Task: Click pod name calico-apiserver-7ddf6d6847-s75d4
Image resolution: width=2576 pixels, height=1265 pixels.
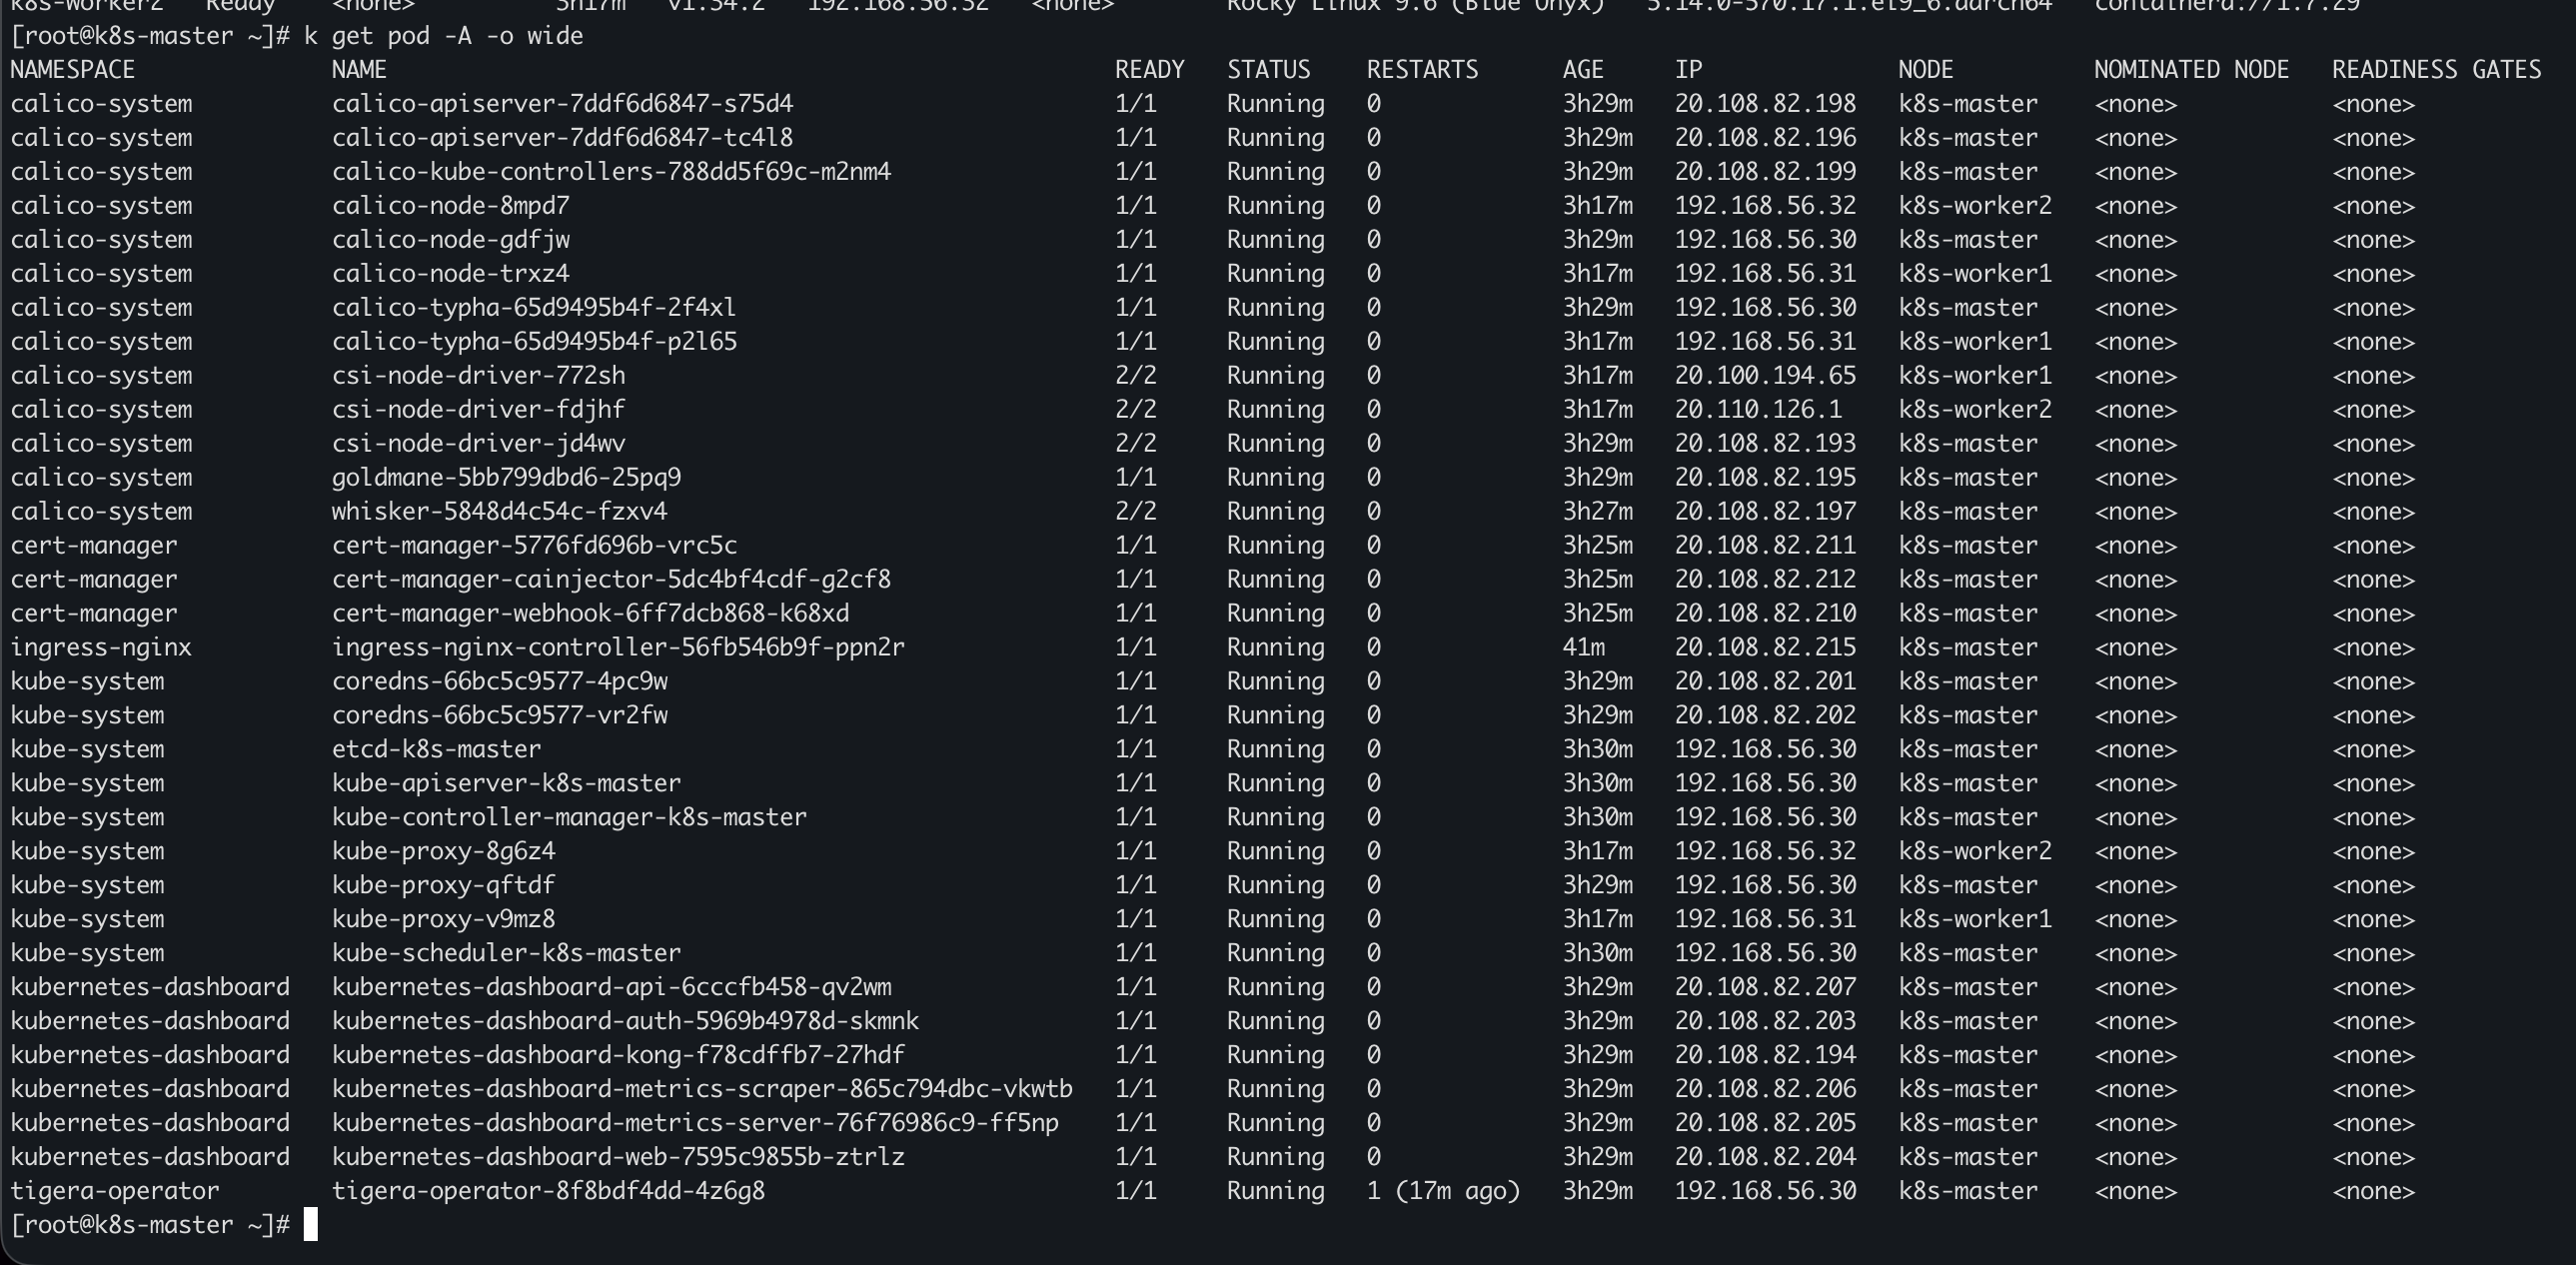Action: click(x=562, y=104)
